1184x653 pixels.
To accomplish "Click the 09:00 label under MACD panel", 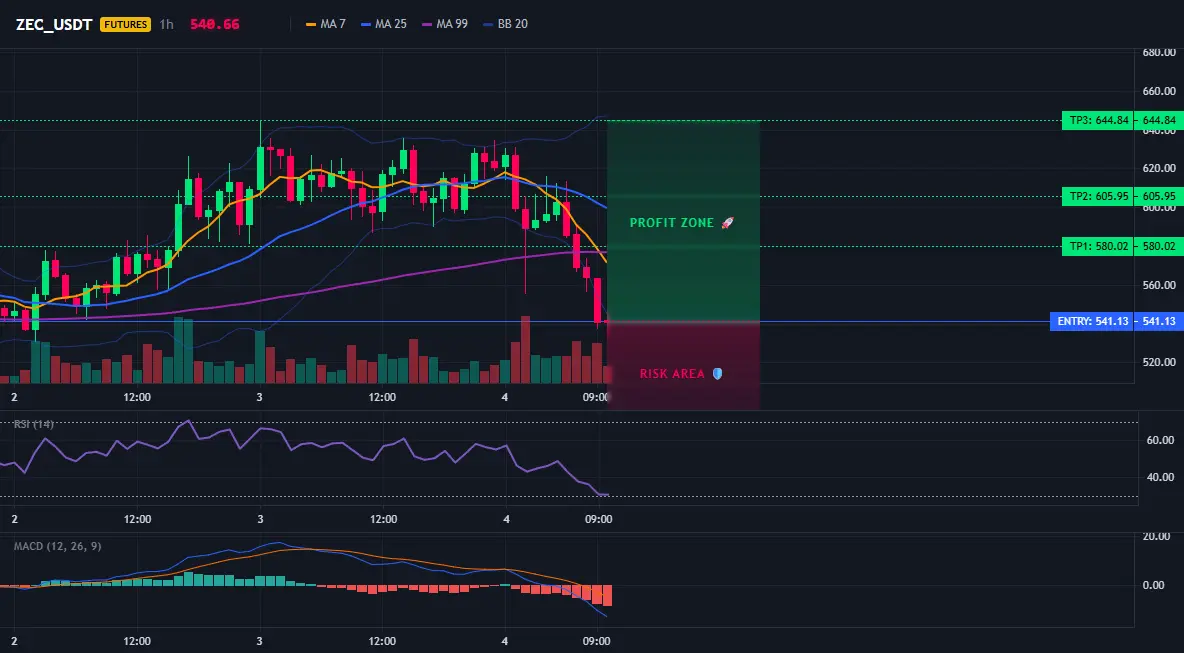I will coord(597,642).
